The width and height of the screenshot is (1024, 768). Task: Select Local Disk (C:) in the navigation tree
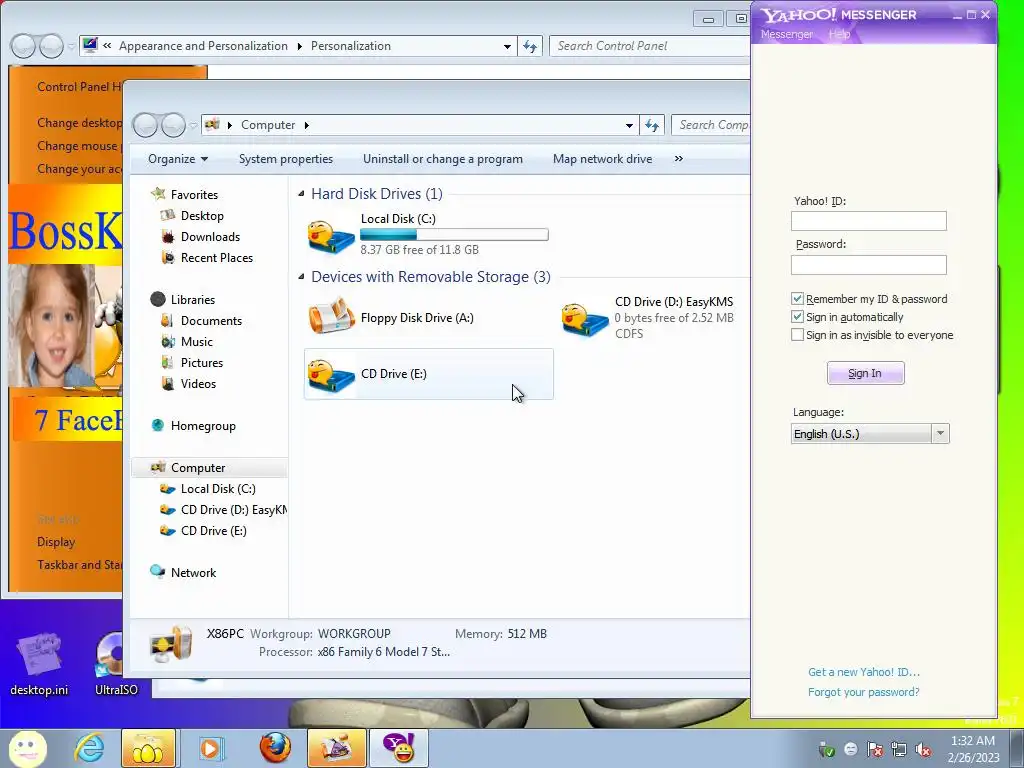coord(218,488)
